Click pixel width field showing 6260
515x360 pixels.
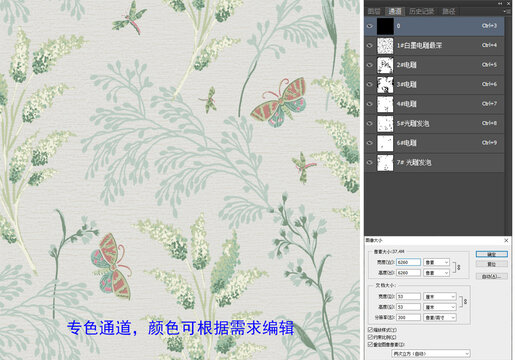coord(408,262)
